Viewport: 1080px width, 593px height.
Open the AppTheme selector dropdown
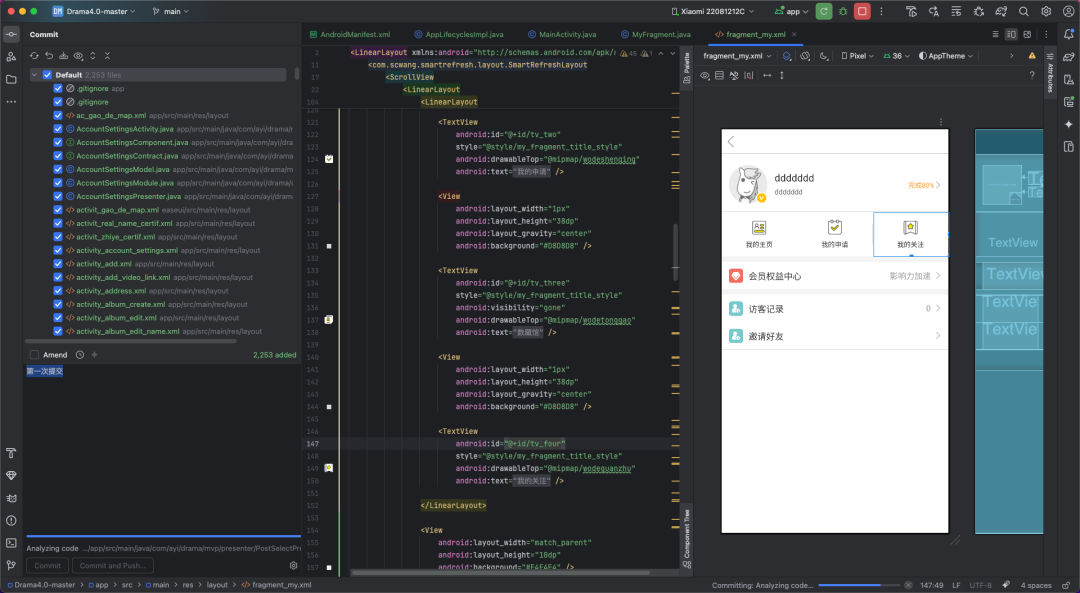click(x=943, y=56)
